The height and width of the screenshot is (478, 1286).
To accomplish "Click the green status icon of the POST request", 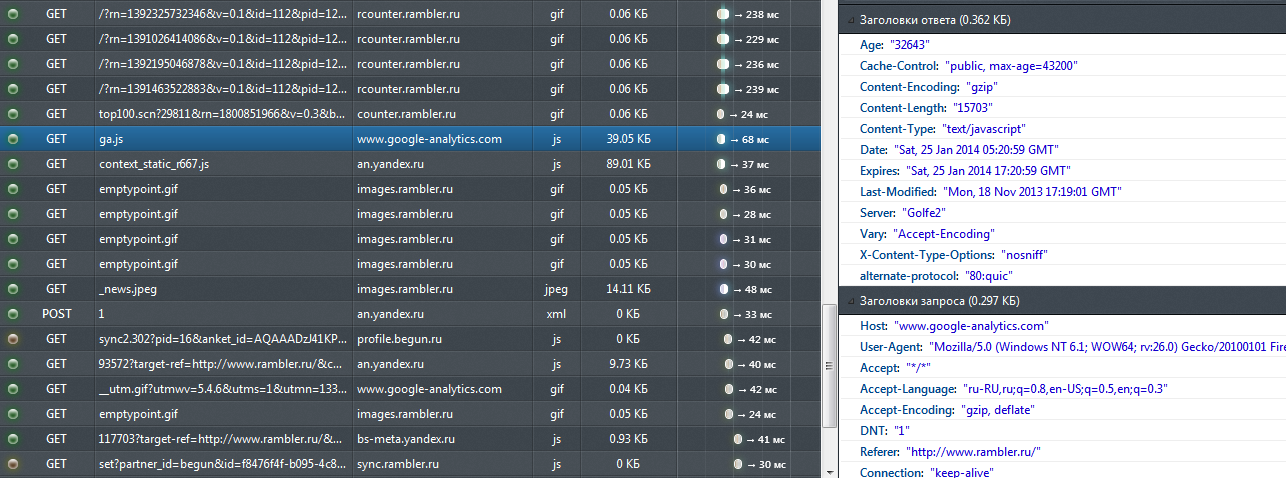I will click(x=13, y=314).
